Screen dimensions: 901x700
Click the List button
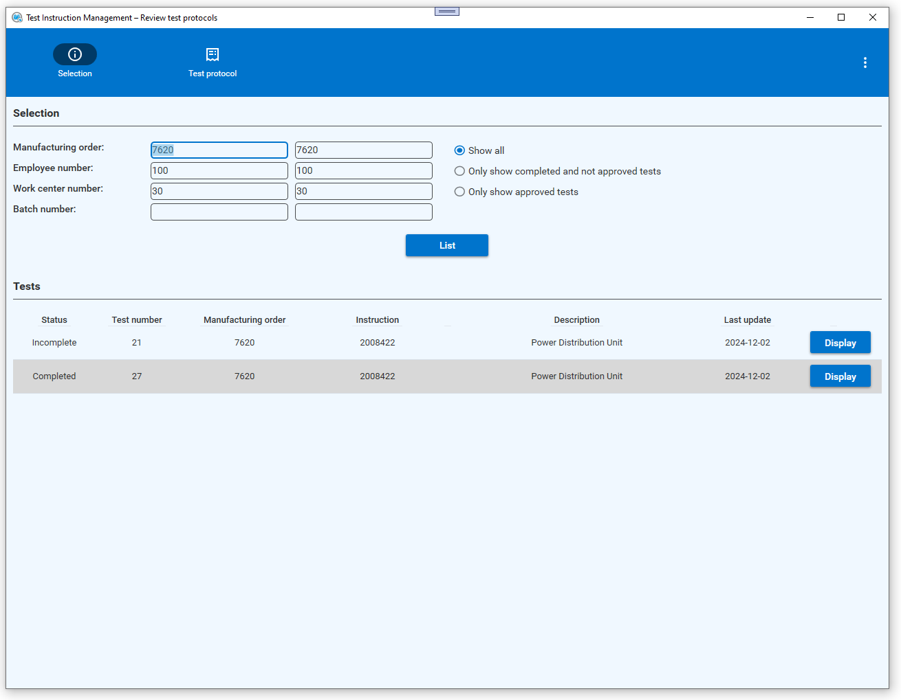[447, 245]
